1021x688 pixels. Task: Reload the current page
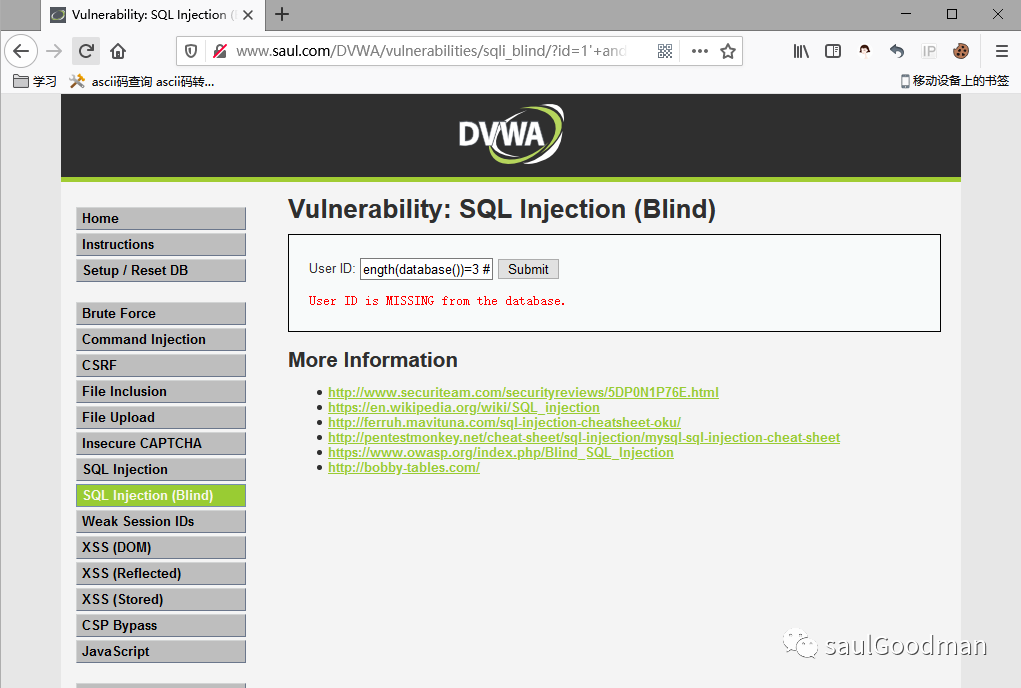[x=86, y=51]
